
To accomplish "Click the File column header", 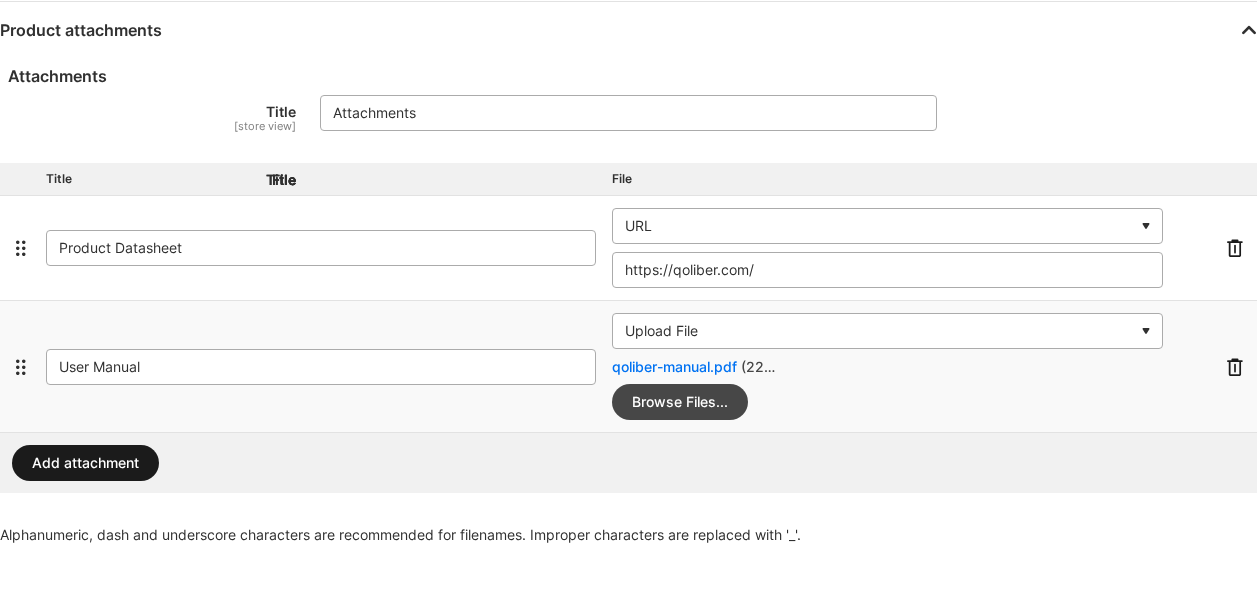I will pos(622,179).
